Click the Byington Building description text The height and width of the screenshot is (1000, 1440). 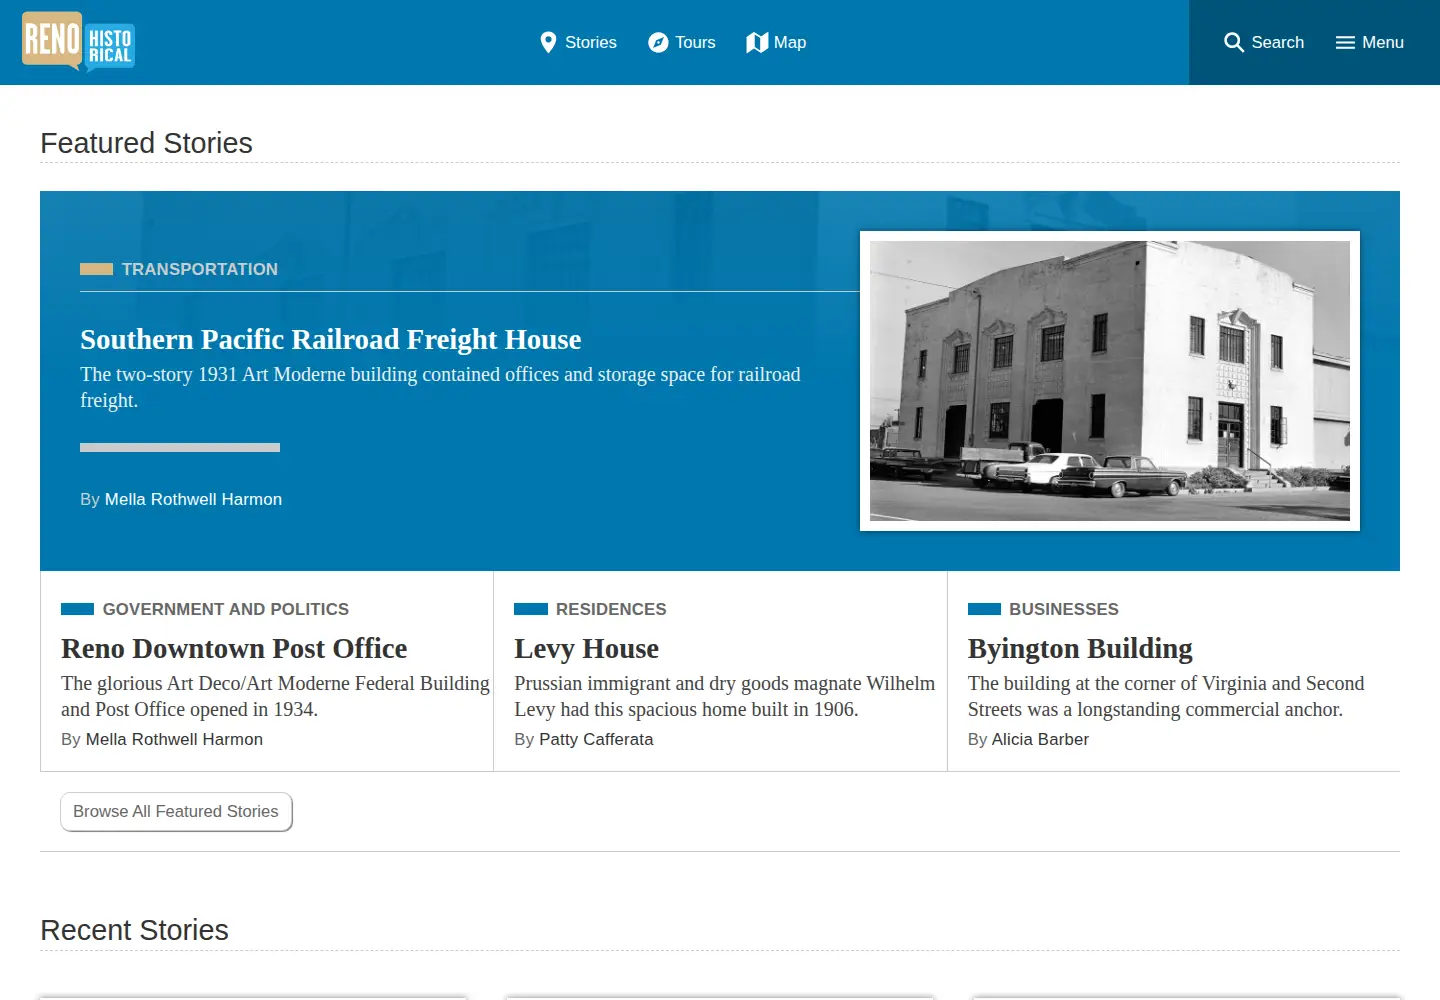pos(1166,696)
